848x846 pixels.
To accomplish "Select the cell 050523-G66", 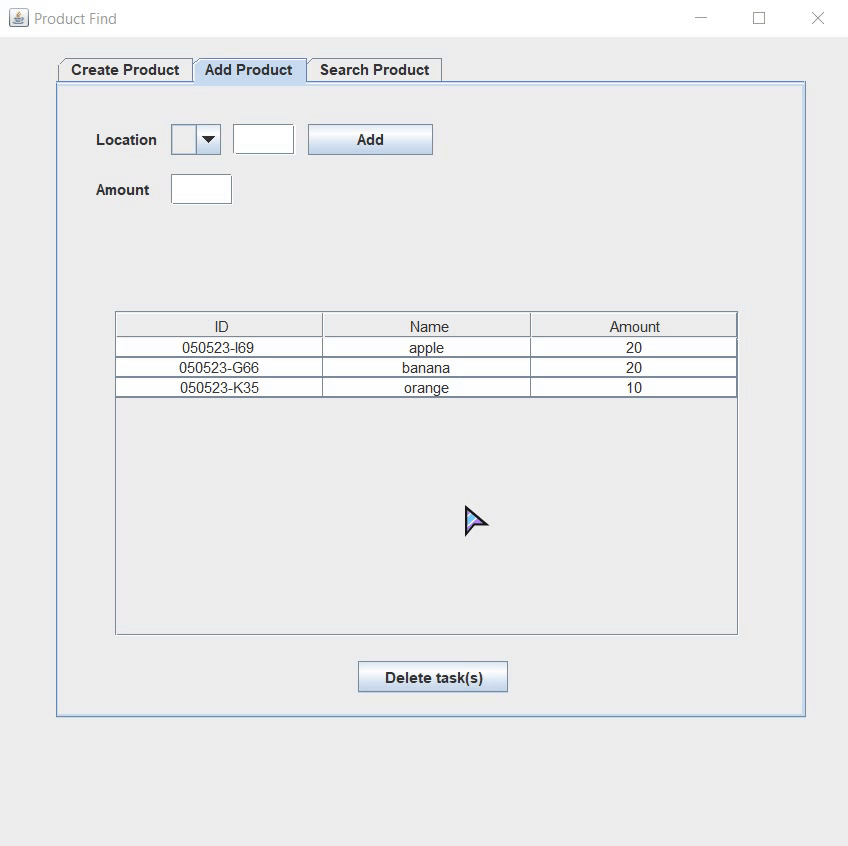I will pos(219,368).
